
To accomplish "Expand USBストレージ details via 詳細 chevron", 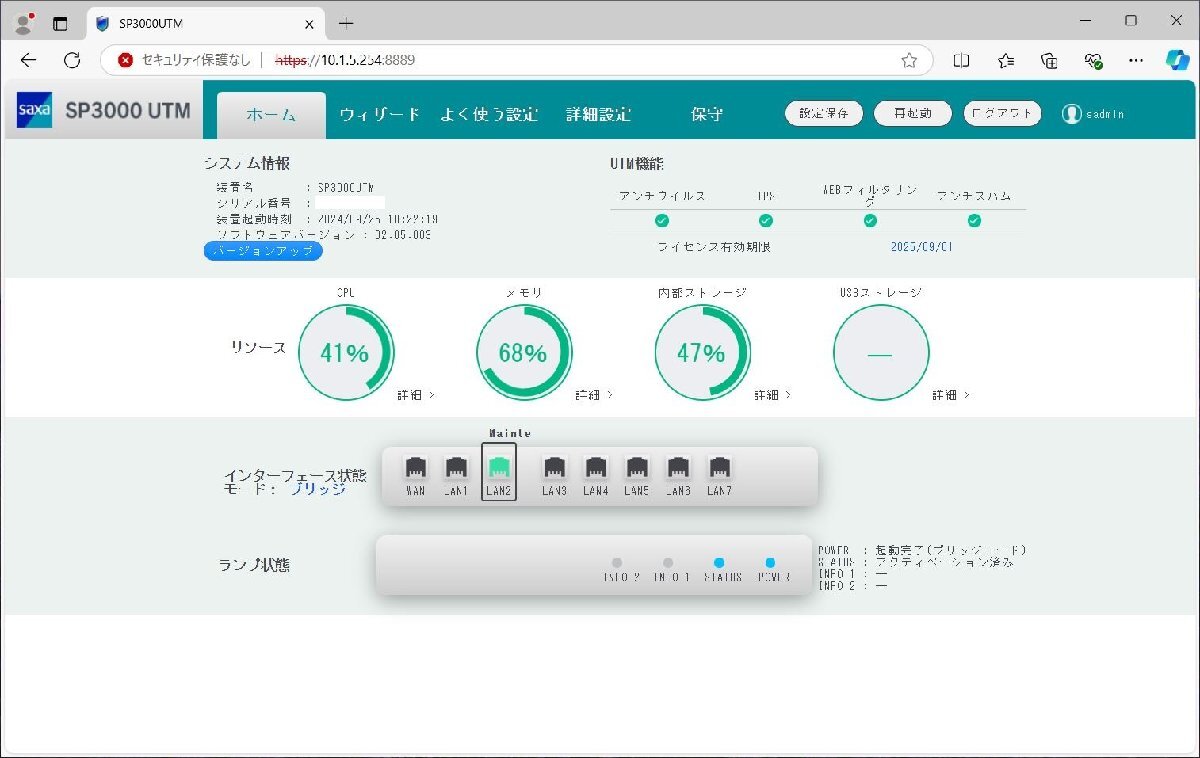I will click(x=950, y=395).
